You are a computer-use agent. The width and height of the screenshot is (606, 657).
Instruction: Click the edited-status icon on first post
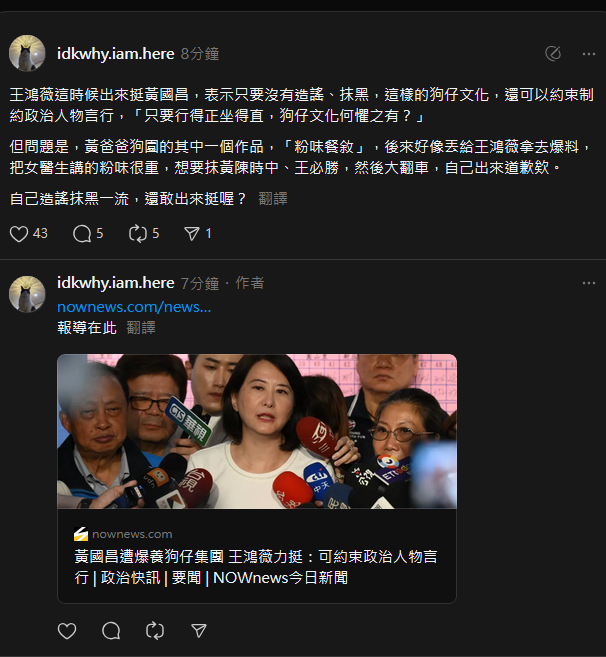pos(553,54)
